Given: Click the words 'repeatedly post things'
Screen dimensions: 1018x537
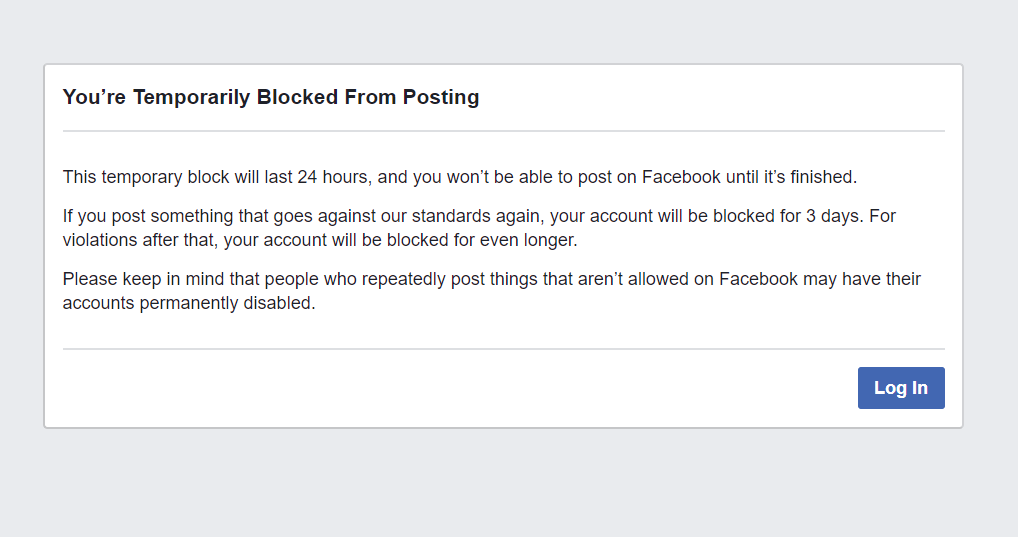Looking at the screenshot, I should coord(450,279).
